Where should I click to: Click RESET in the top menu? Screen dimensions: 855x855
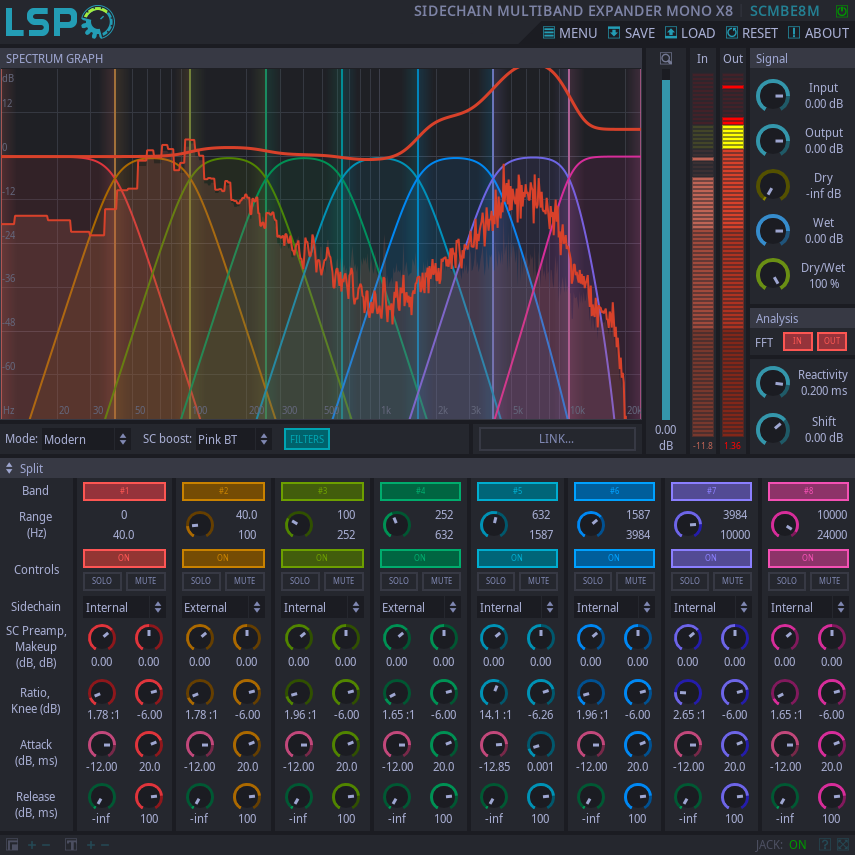(751, 33)
